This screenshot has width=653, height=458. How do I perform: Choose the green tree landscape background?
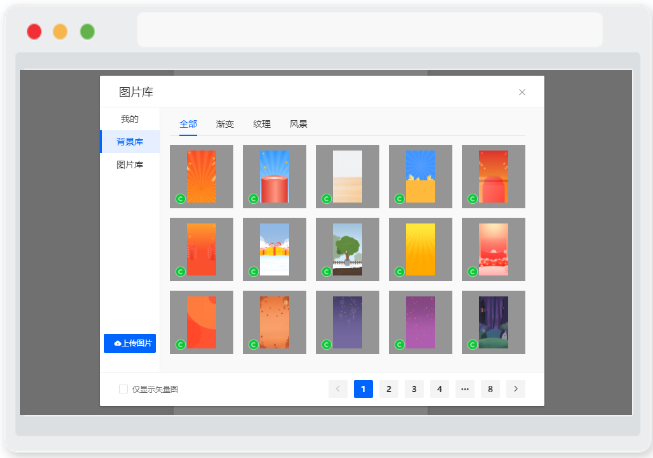347,249
